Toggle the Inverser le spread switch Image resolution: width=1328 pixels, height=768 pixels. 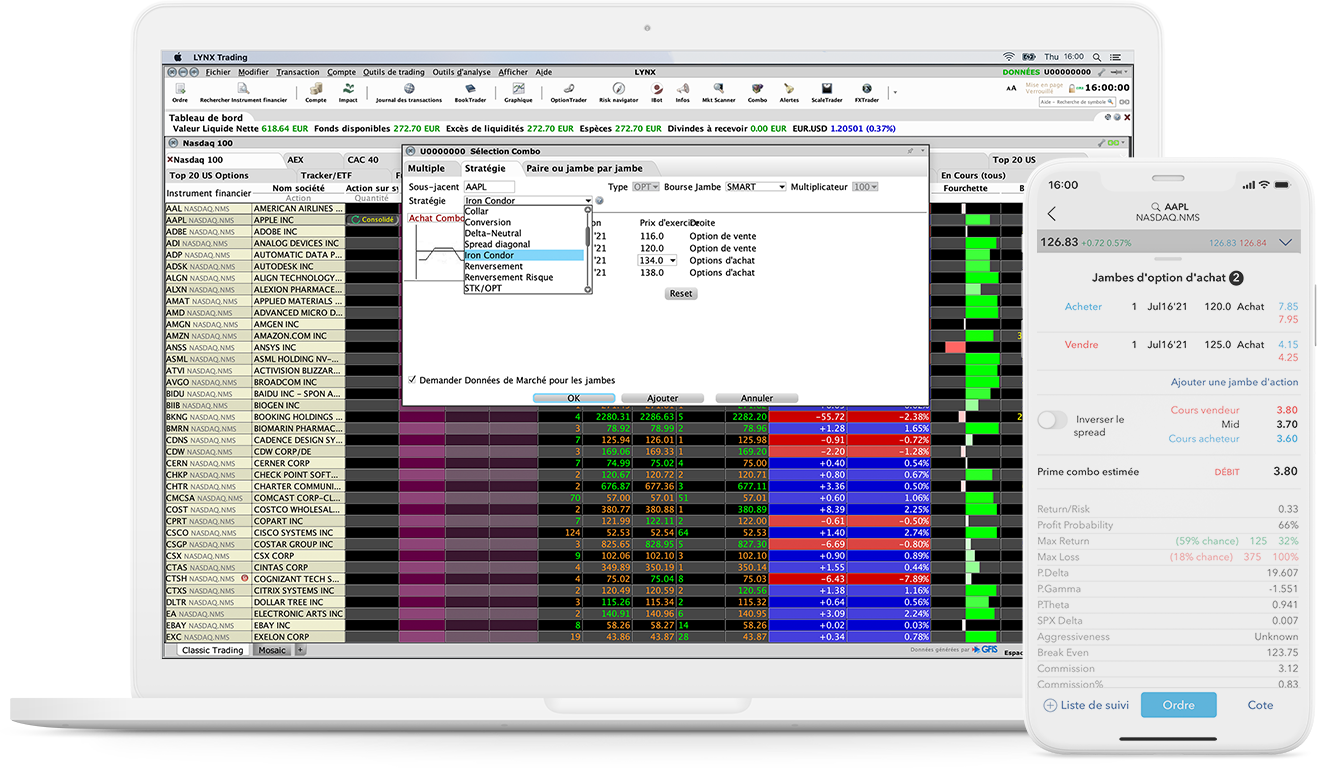pos(1053,421)
